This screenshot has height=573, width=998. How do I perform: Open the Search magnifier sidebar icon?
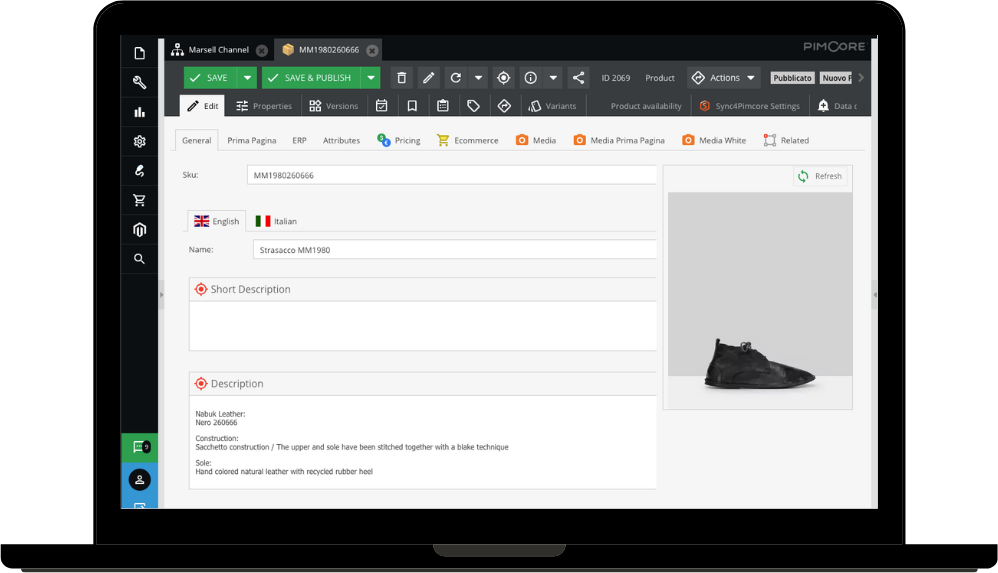[x=139, y=258]
